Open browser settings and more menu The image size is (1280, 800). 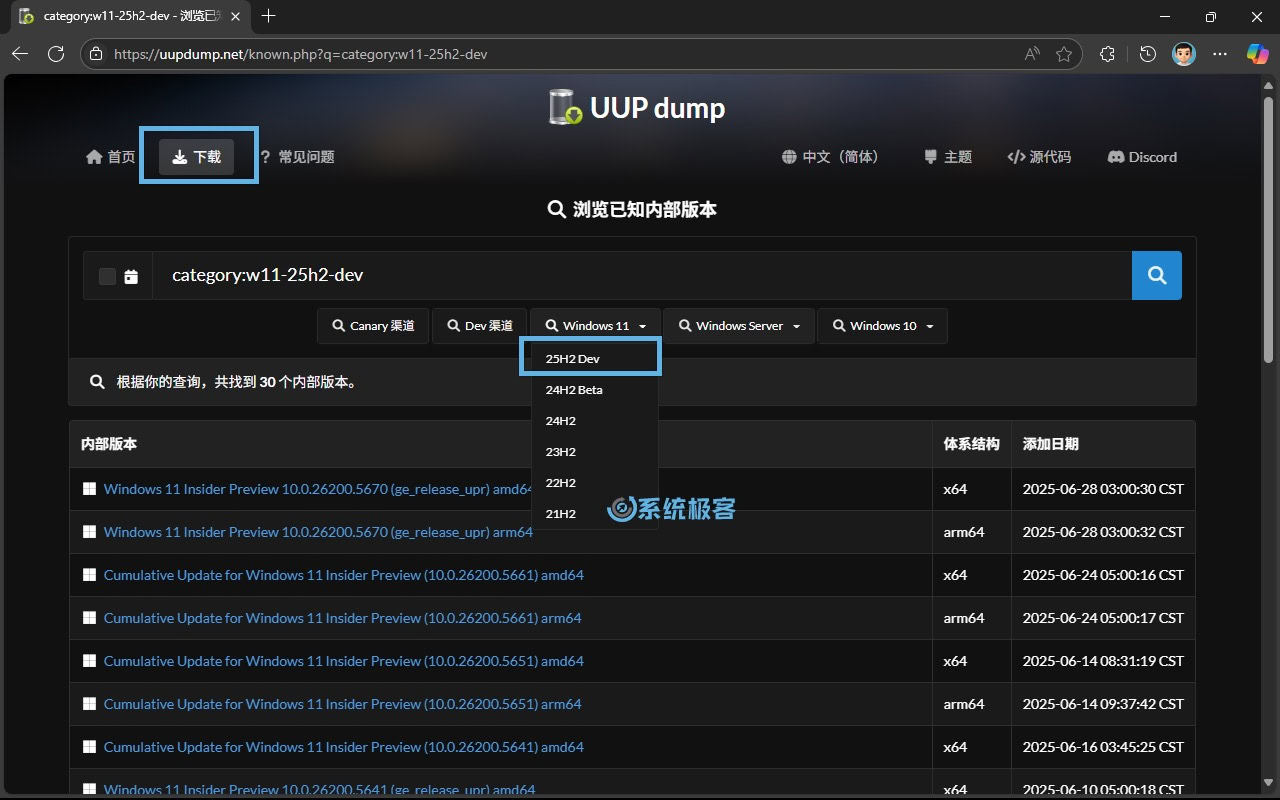coord(1220,54)
